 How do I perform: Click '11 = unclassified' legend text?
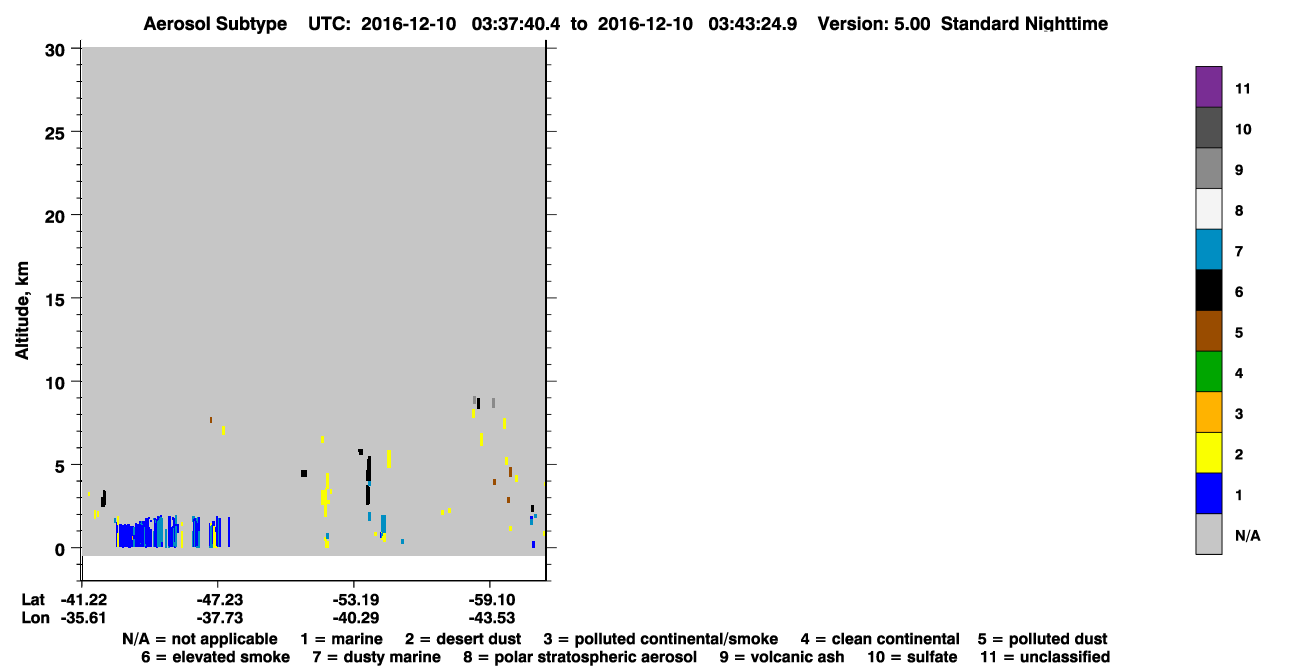(x=1044, y=657)
